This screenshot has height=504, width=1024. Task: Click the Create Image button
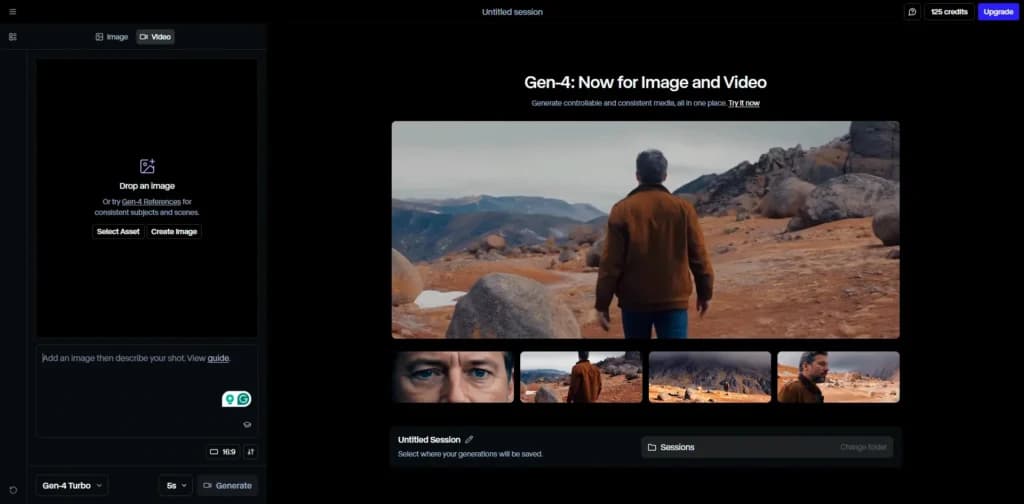tap(174, 232)
